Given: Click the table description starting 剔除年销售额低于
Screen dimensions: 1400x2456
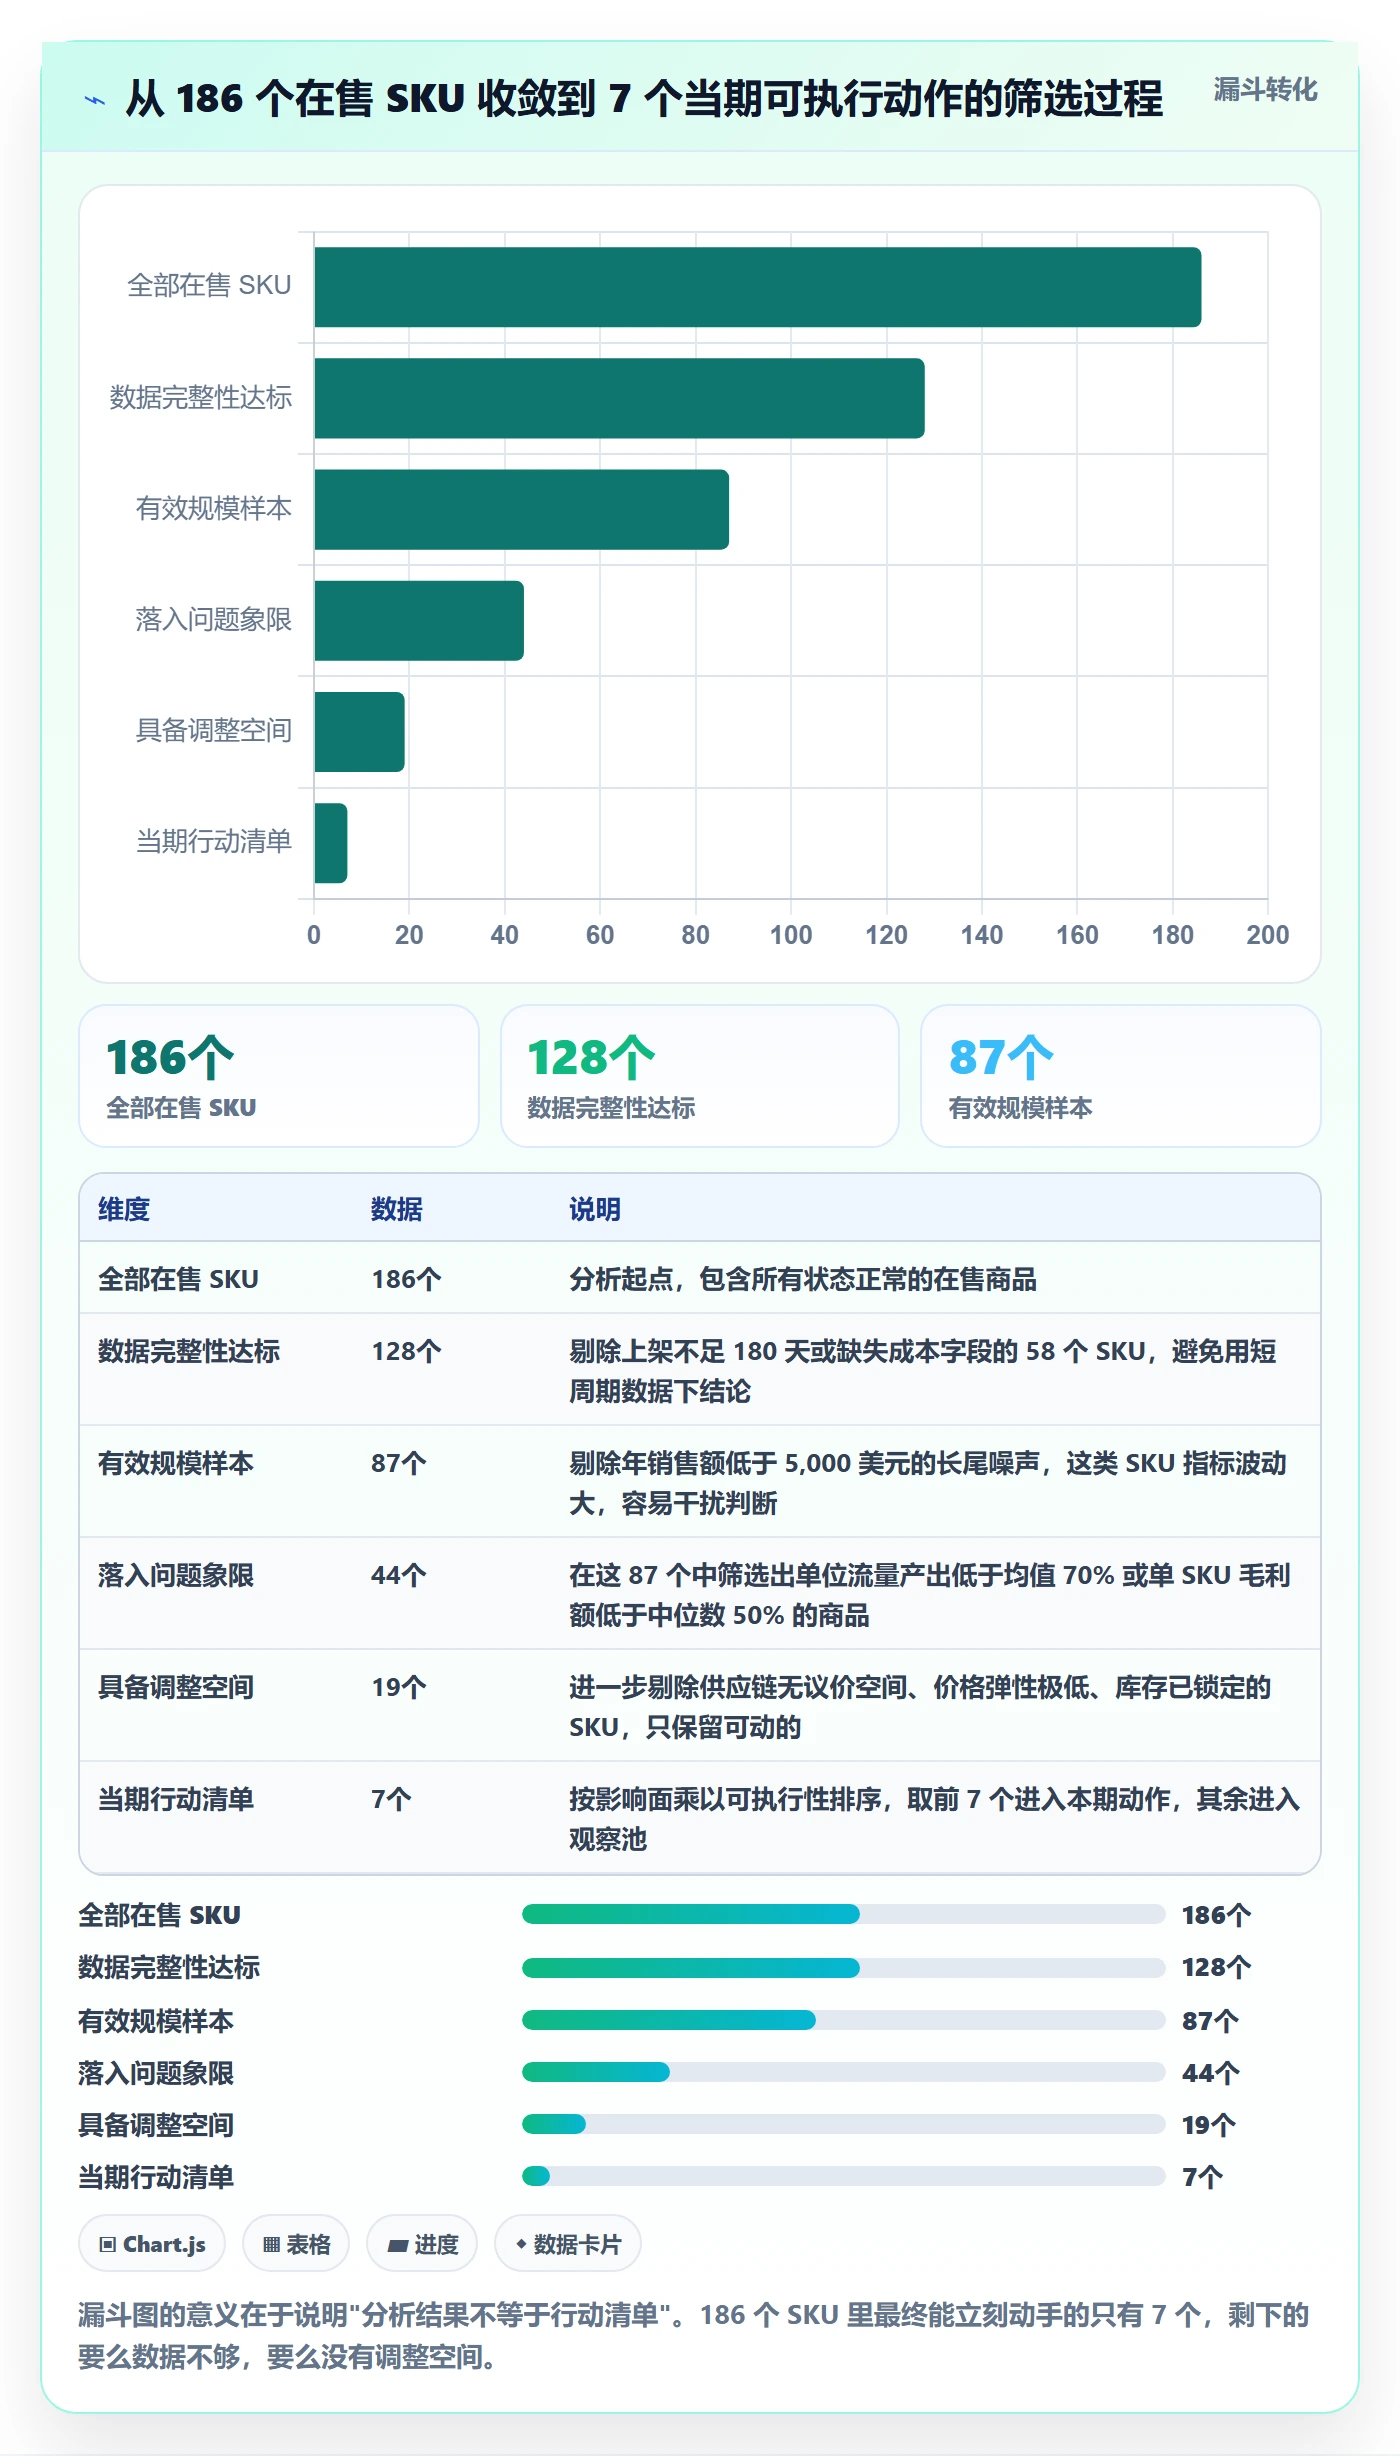Looking at the screenshot, I should [x=928, y=1483].
